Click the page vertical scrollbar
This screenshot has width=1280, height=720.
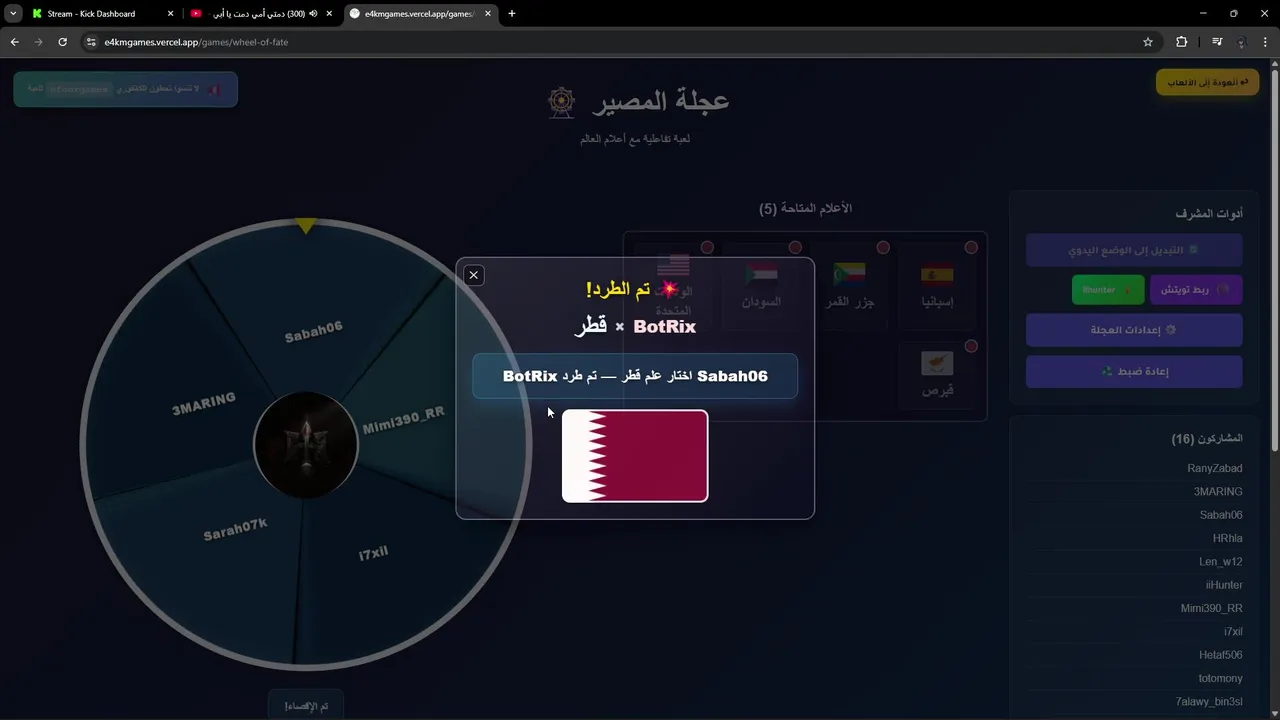(x=1273, y=260)
